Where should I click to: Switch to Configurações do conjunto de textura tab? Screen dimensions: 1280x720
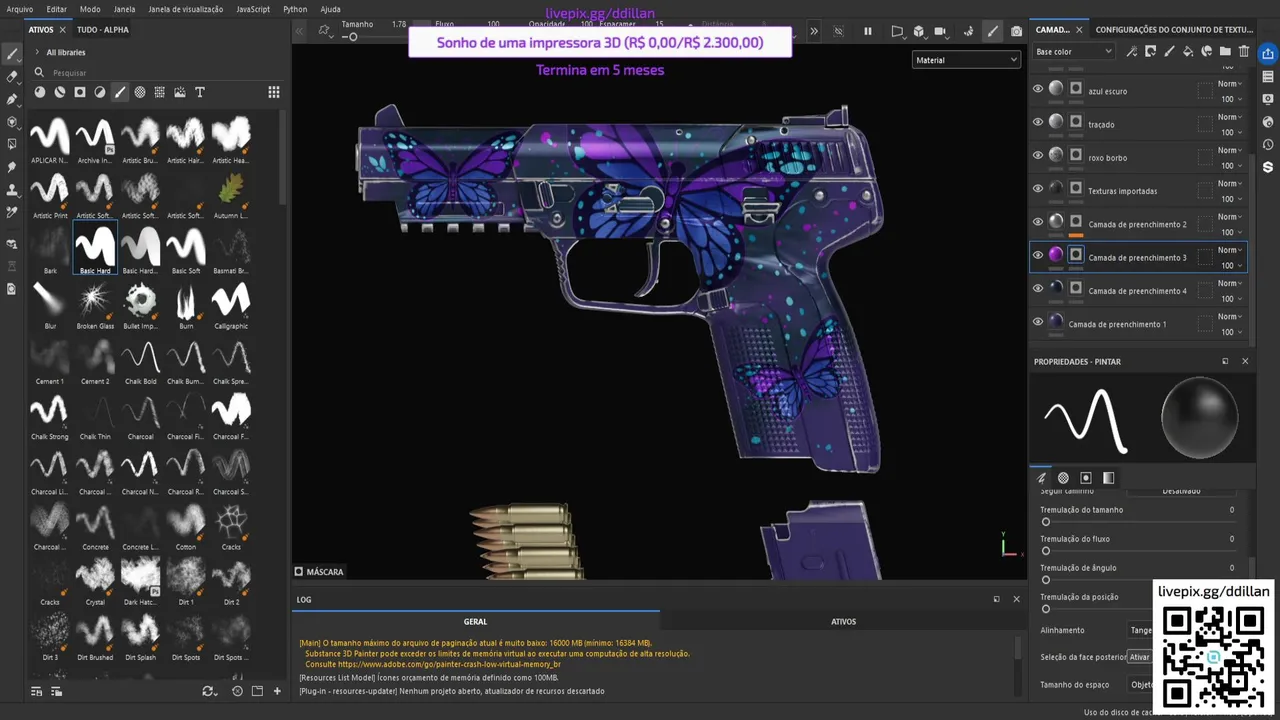[1174, 30]
